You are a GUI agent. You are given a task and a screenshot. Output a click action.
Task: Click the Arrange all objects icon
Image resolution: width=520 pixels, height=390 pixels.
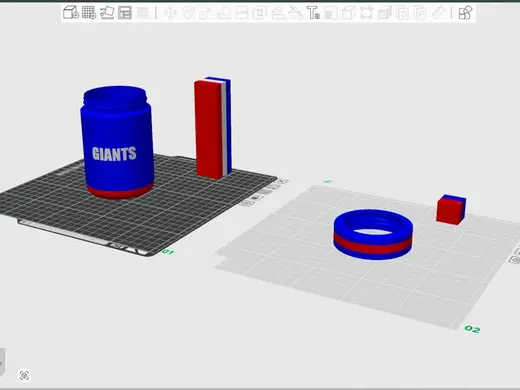pos(125,13)
